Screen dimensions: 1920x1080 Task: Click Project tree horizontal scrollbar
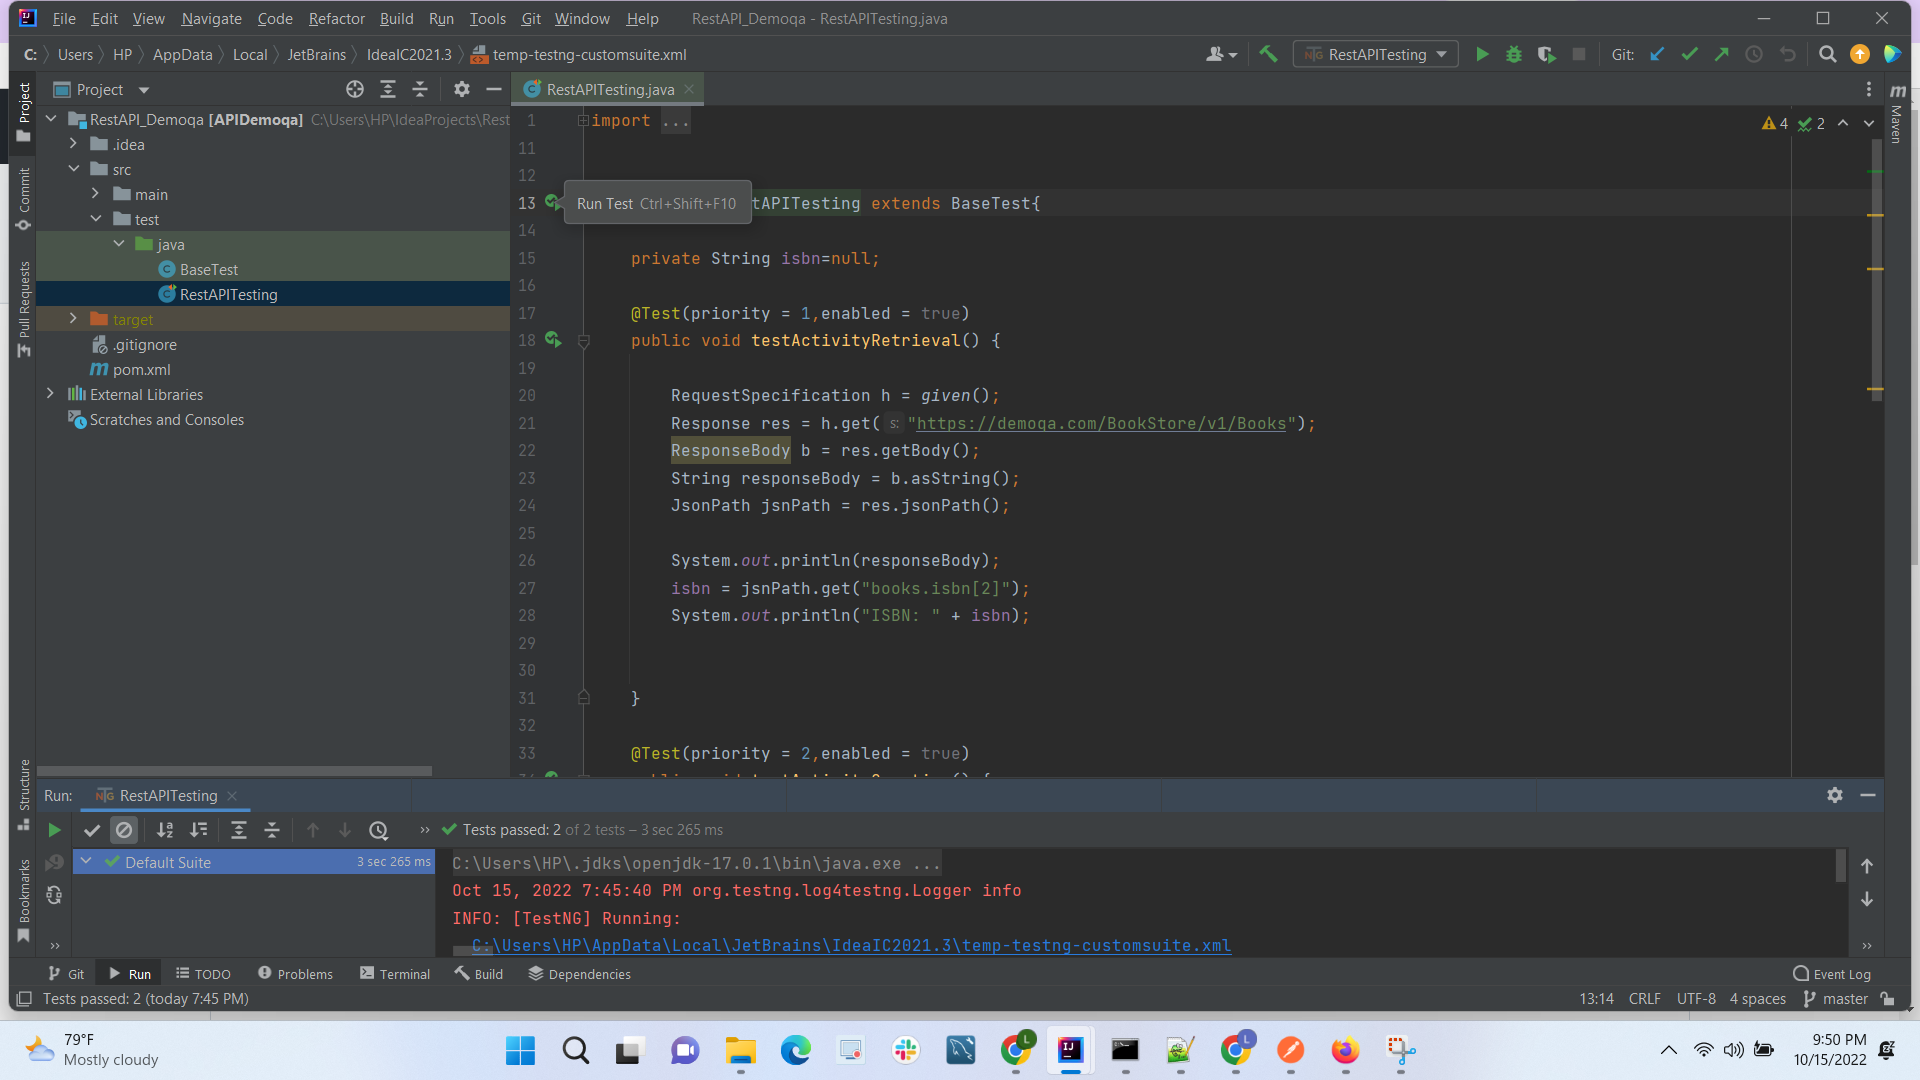234,771
